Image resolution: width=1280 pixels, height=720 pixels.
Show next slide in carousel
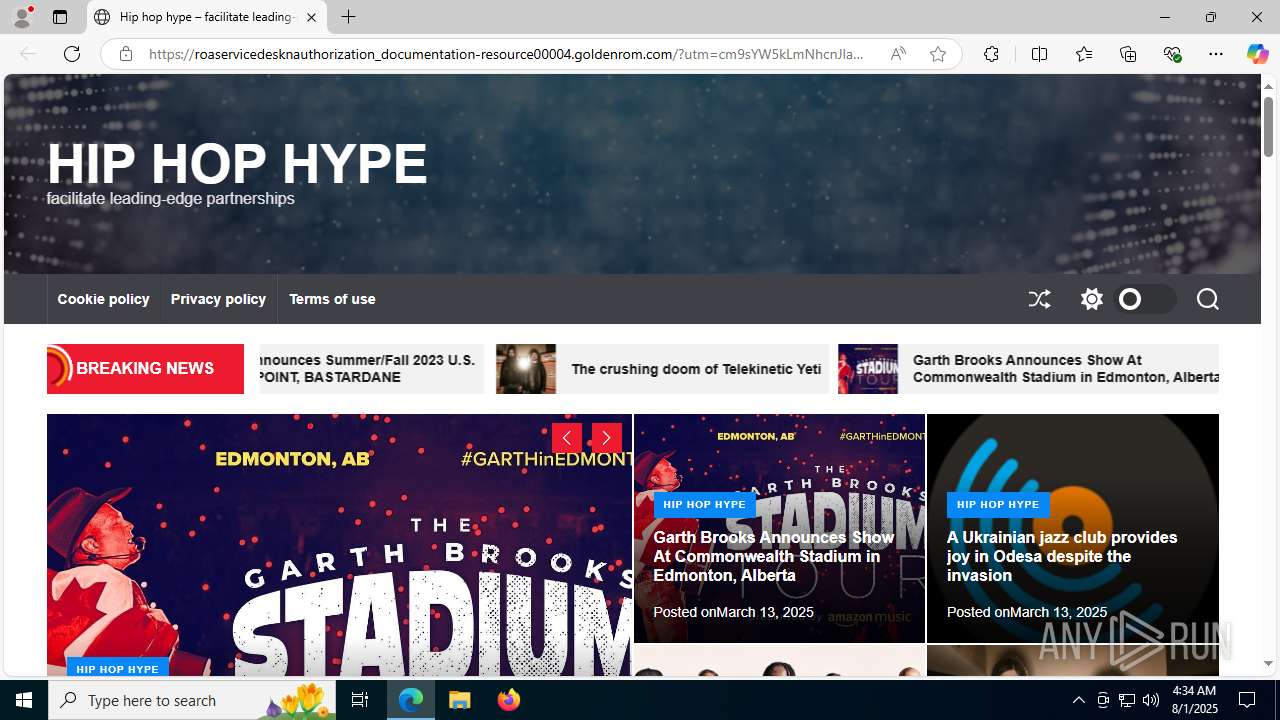point(606,438)
